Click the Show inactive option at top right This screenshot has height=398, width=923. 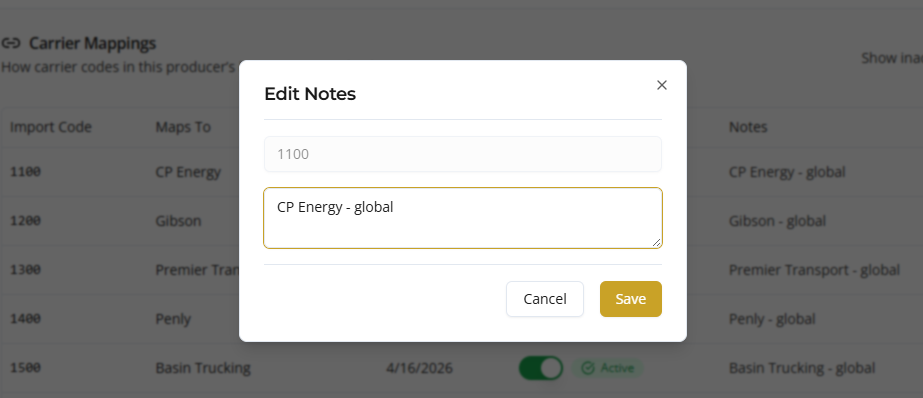892,58
